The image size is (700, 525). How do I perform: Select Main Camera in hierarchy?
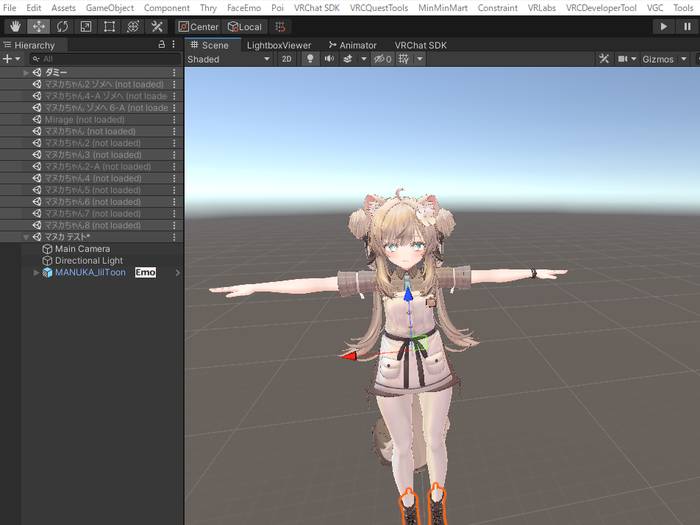pyautogui.click(x=83, y=249)
